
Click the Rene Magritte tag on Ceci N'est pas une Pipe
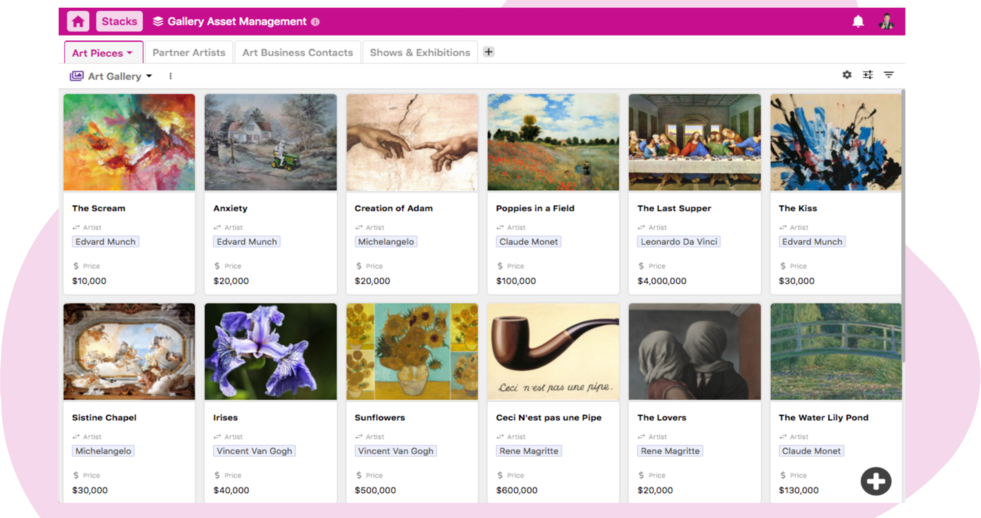click(x=529, y=451)
